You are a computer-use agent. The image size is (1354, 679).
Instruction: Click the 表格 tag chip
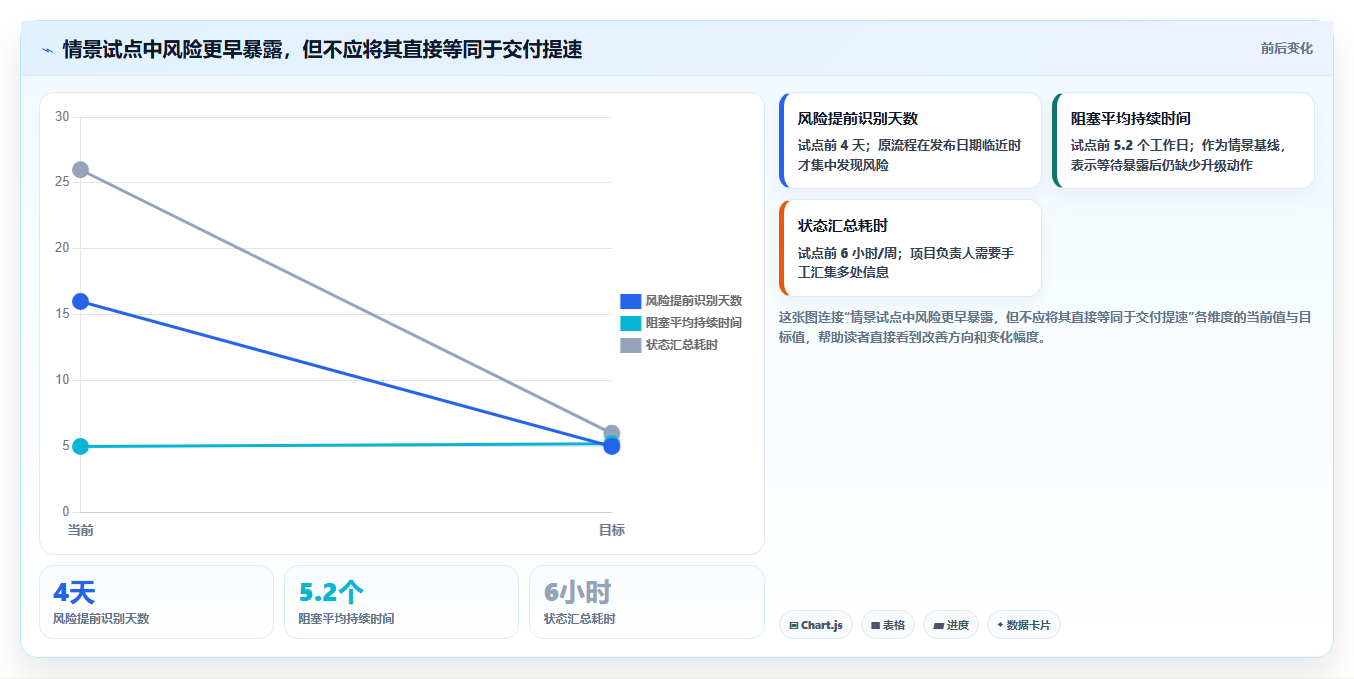pos(888,625)
